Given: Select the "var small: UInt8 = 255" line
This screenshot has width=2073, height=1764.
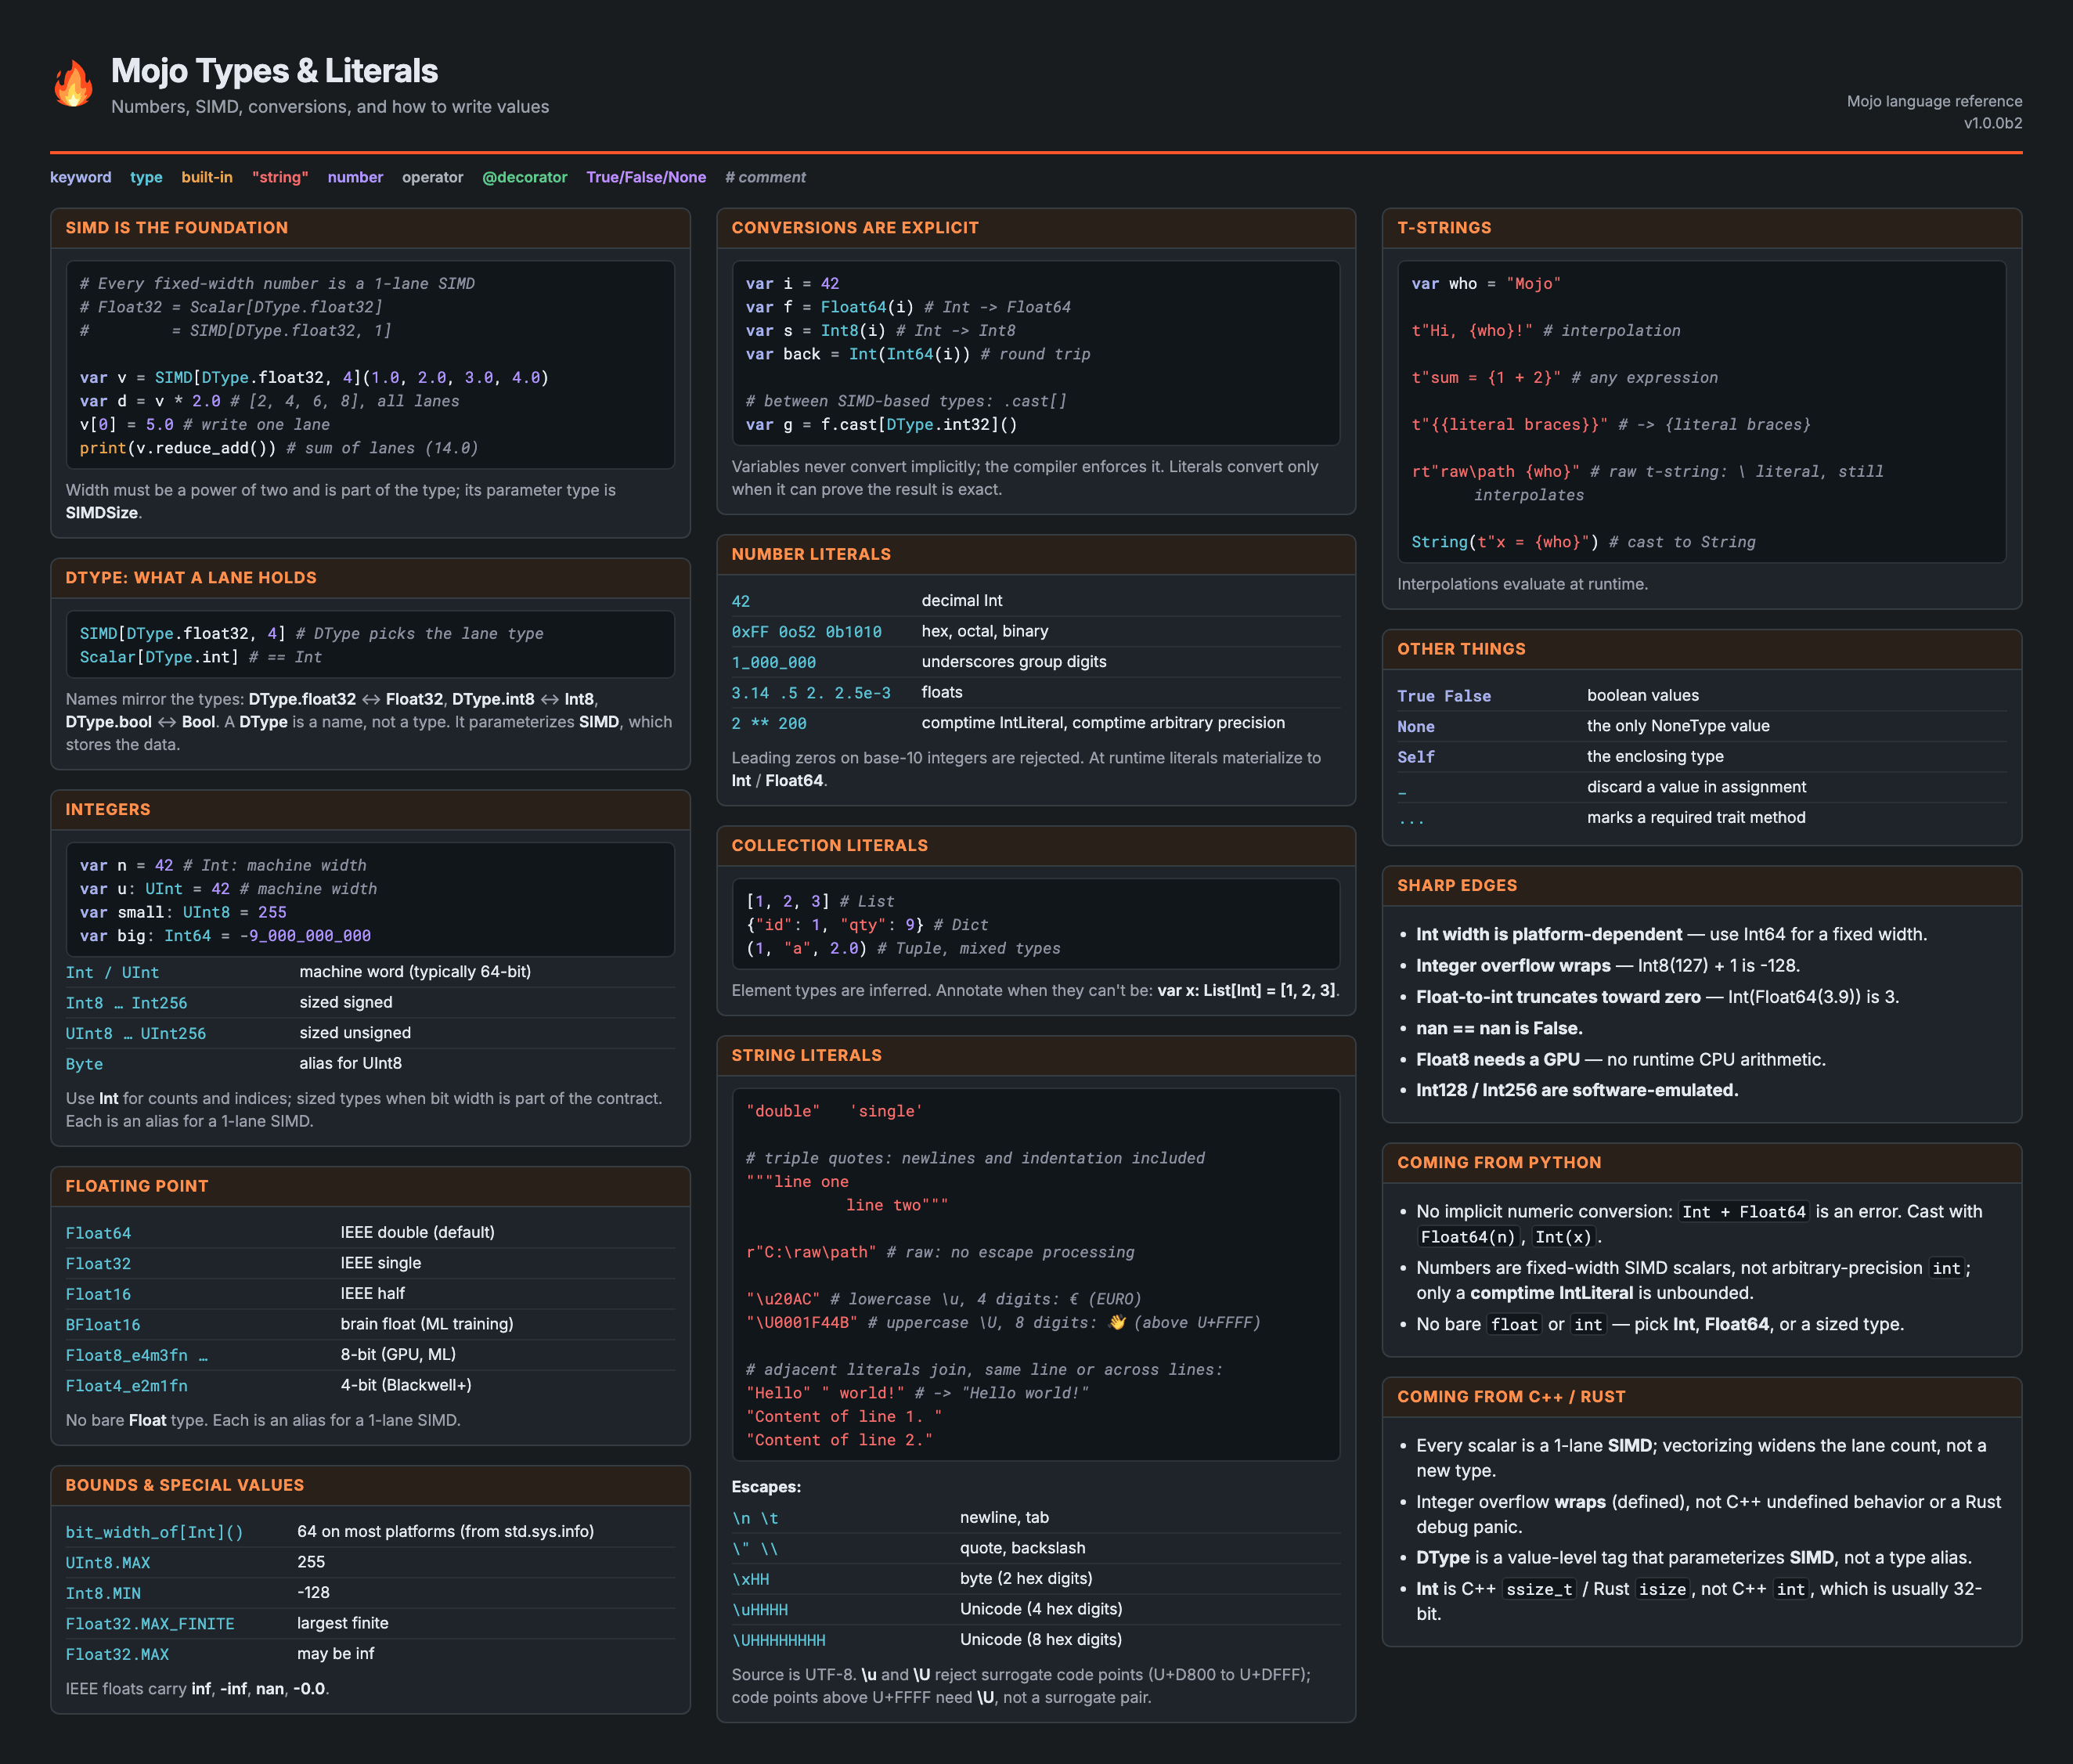Looking at the screenshot, I should coord(183,913).
